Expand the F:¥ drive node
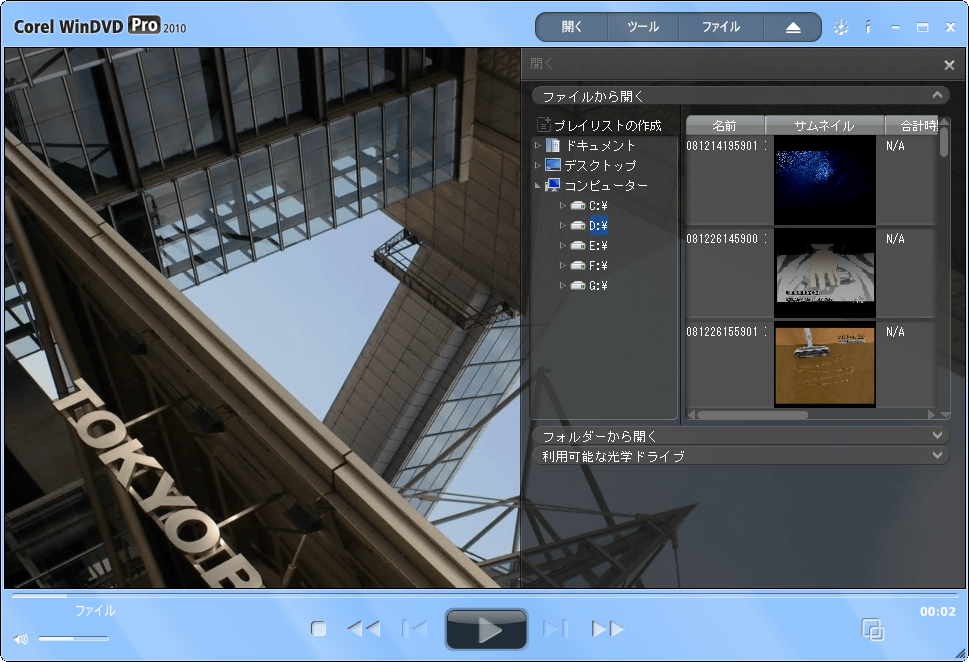969x662 pixels. (562, 265)
